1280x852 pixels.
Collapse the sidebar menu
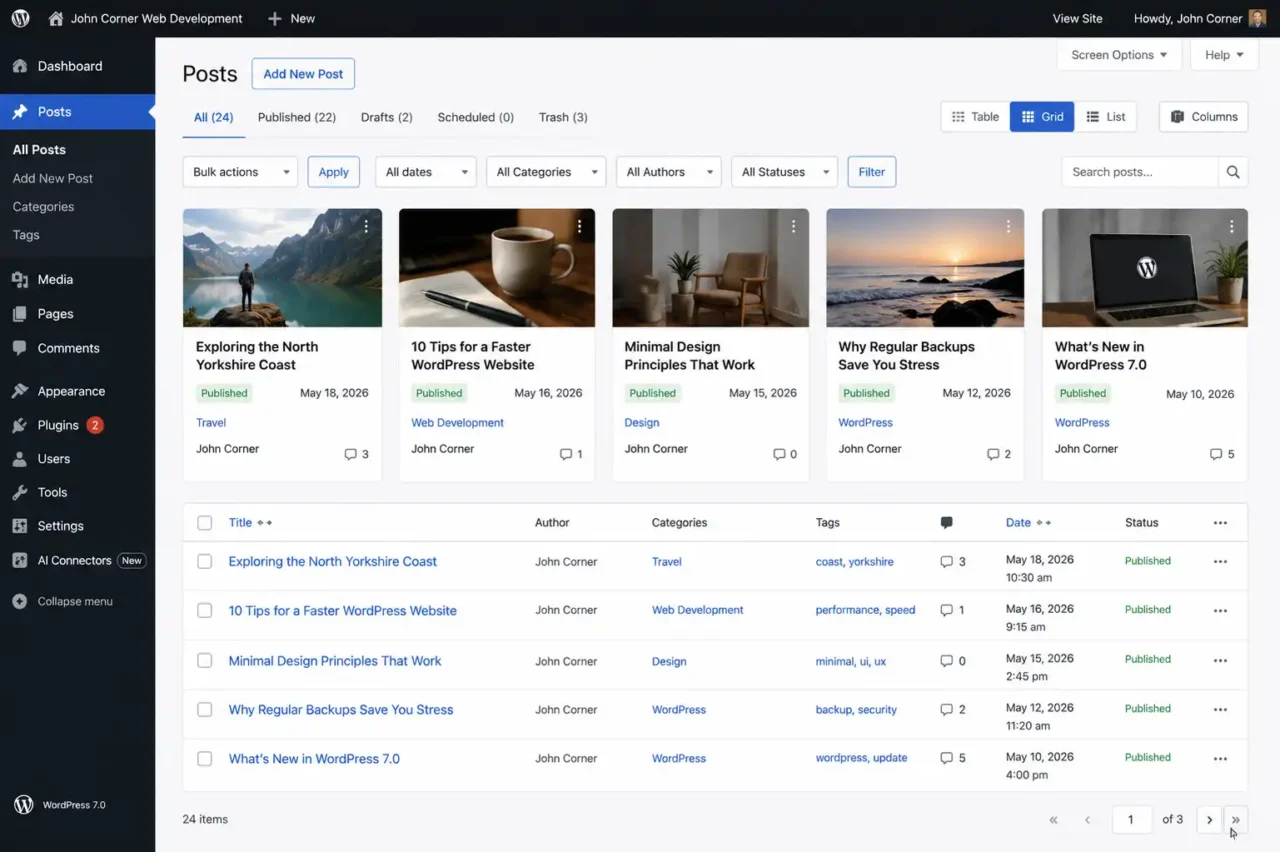(x=77, y=601)
